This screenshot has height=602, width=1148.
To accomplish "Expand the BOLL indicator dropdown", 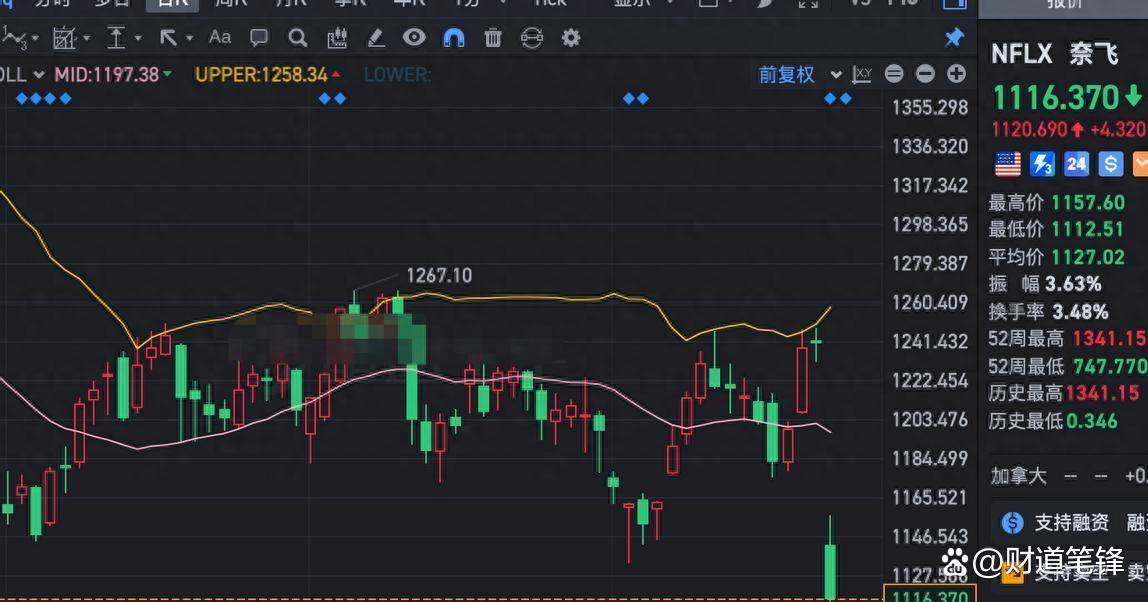I will click(37, 74).
